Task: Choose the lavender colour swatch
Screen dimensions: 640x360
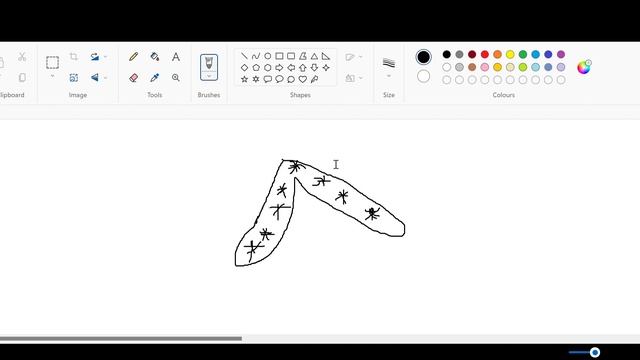Action: click(561, 67)
